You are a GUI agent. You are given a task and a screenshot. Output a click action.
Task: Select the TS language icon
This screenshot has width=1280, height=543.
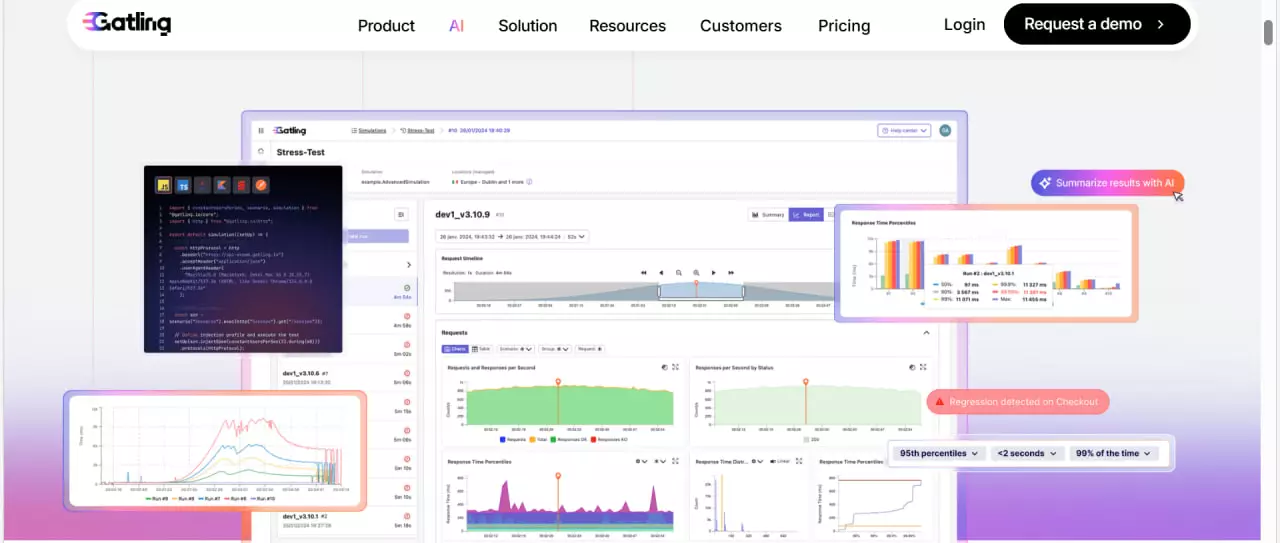click(183, 185)
